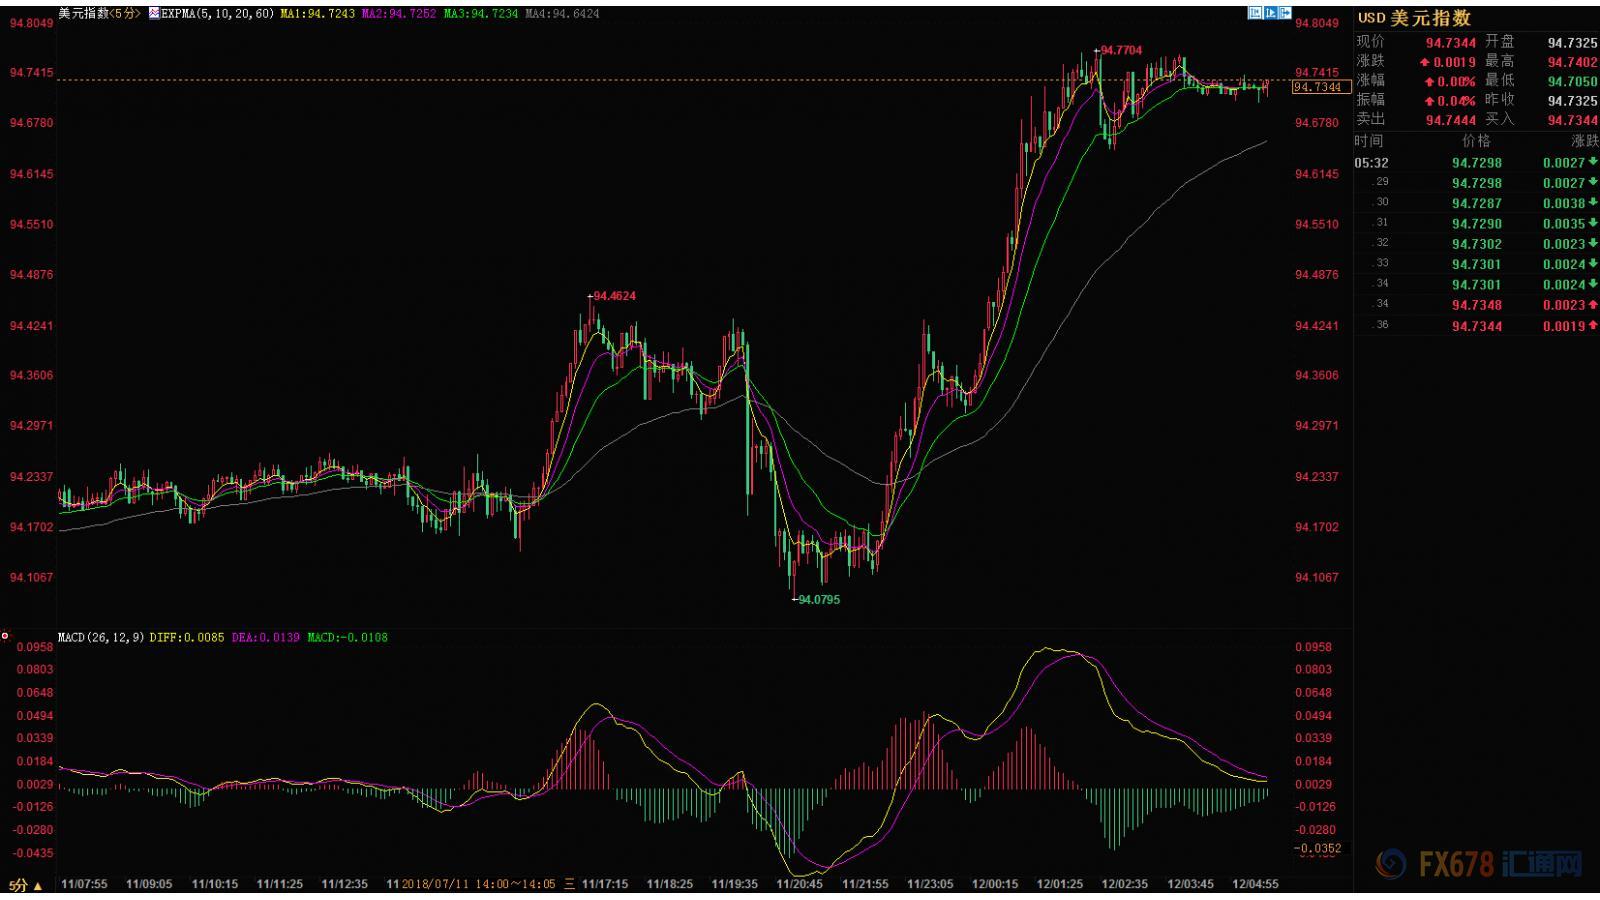Screen dimensions: 1600x900
Task: Open the MACD(26,12,9) parameter label
Action: 101,637
